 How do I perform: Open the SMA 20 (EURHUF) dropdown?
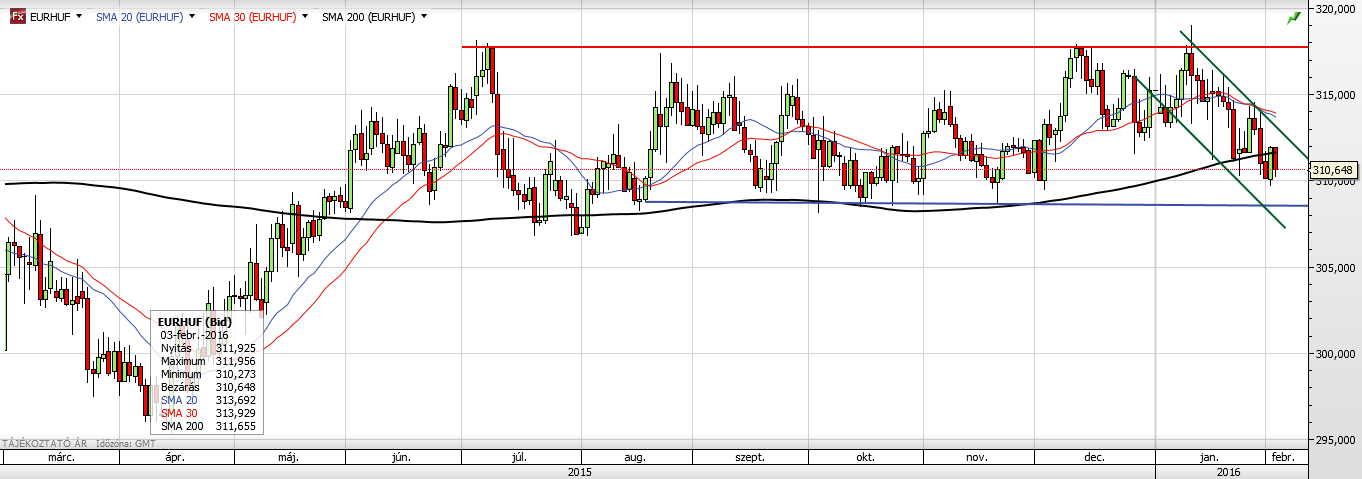click(194, 17)
